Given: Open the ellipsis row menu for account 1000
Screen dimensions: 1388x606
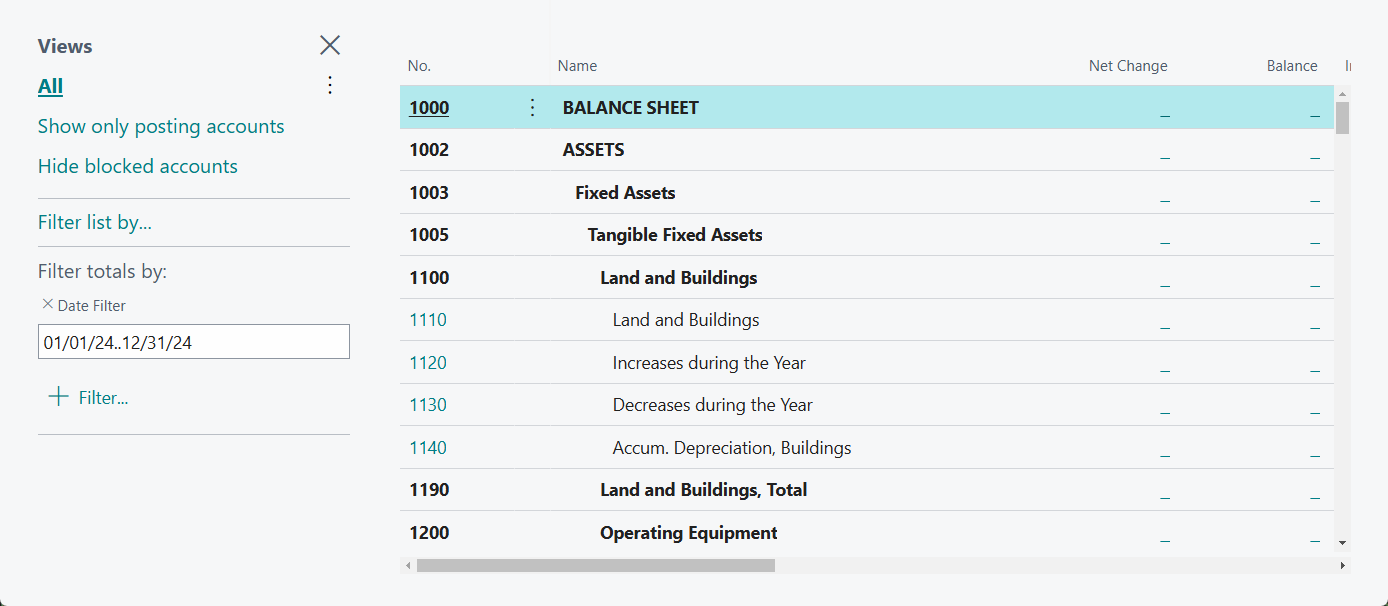Looking at the screenshot, I should click(532, 107).
